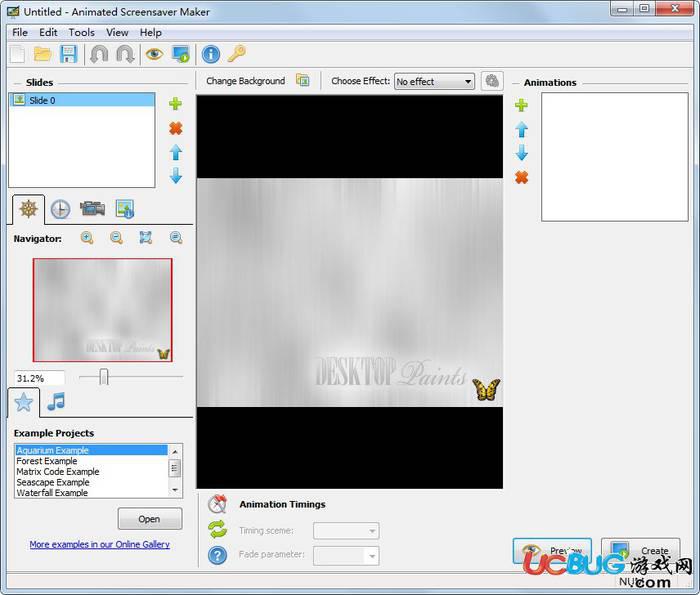The image size is (700, 595).
Task: Open More examples in our Online Gallery link
Action: tap(100, 544)
